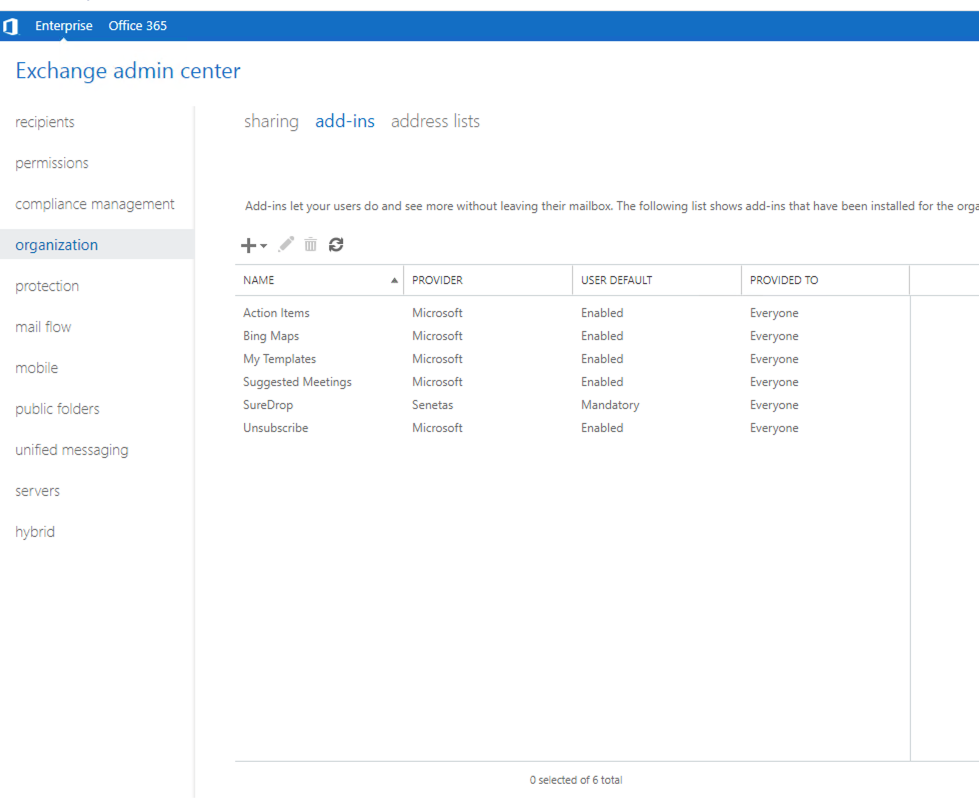The width and height of the screenshot is (979, 798).
Task: Click the Mandatory user default cell
Action: pyautogui.click(x=610, y=405)
